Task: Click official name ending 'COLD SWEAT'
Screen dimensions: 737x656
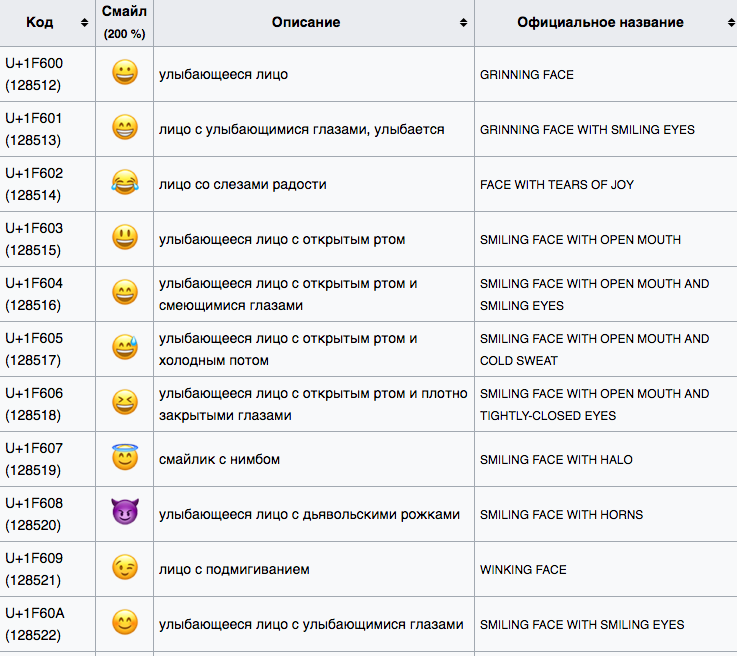Action: coord(595,350)
